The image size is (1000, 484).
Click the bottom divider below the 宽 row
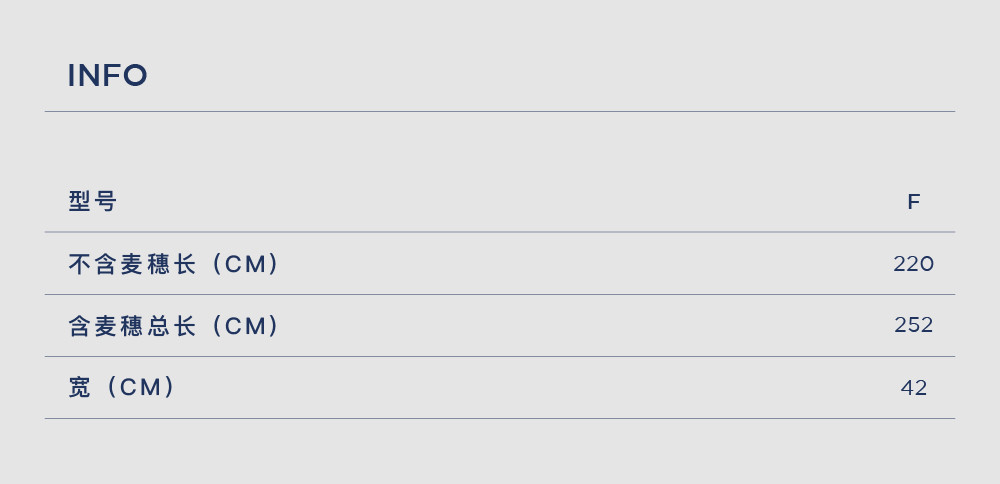500,418
